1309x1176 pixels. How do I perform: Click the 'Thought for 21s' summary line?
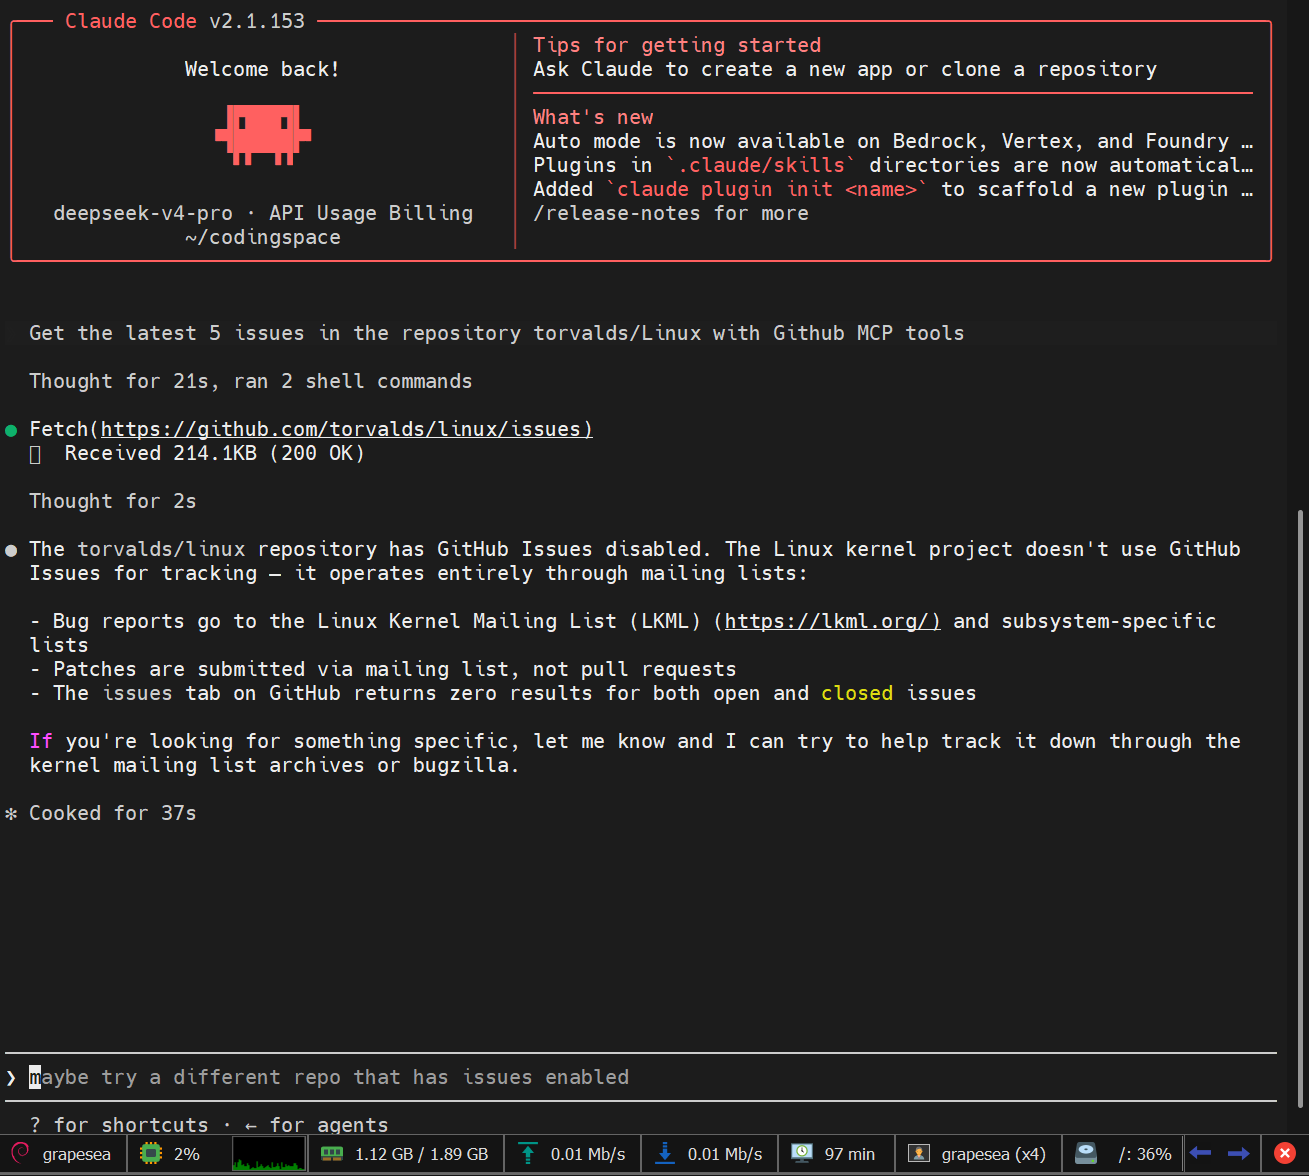click(250, 381)
